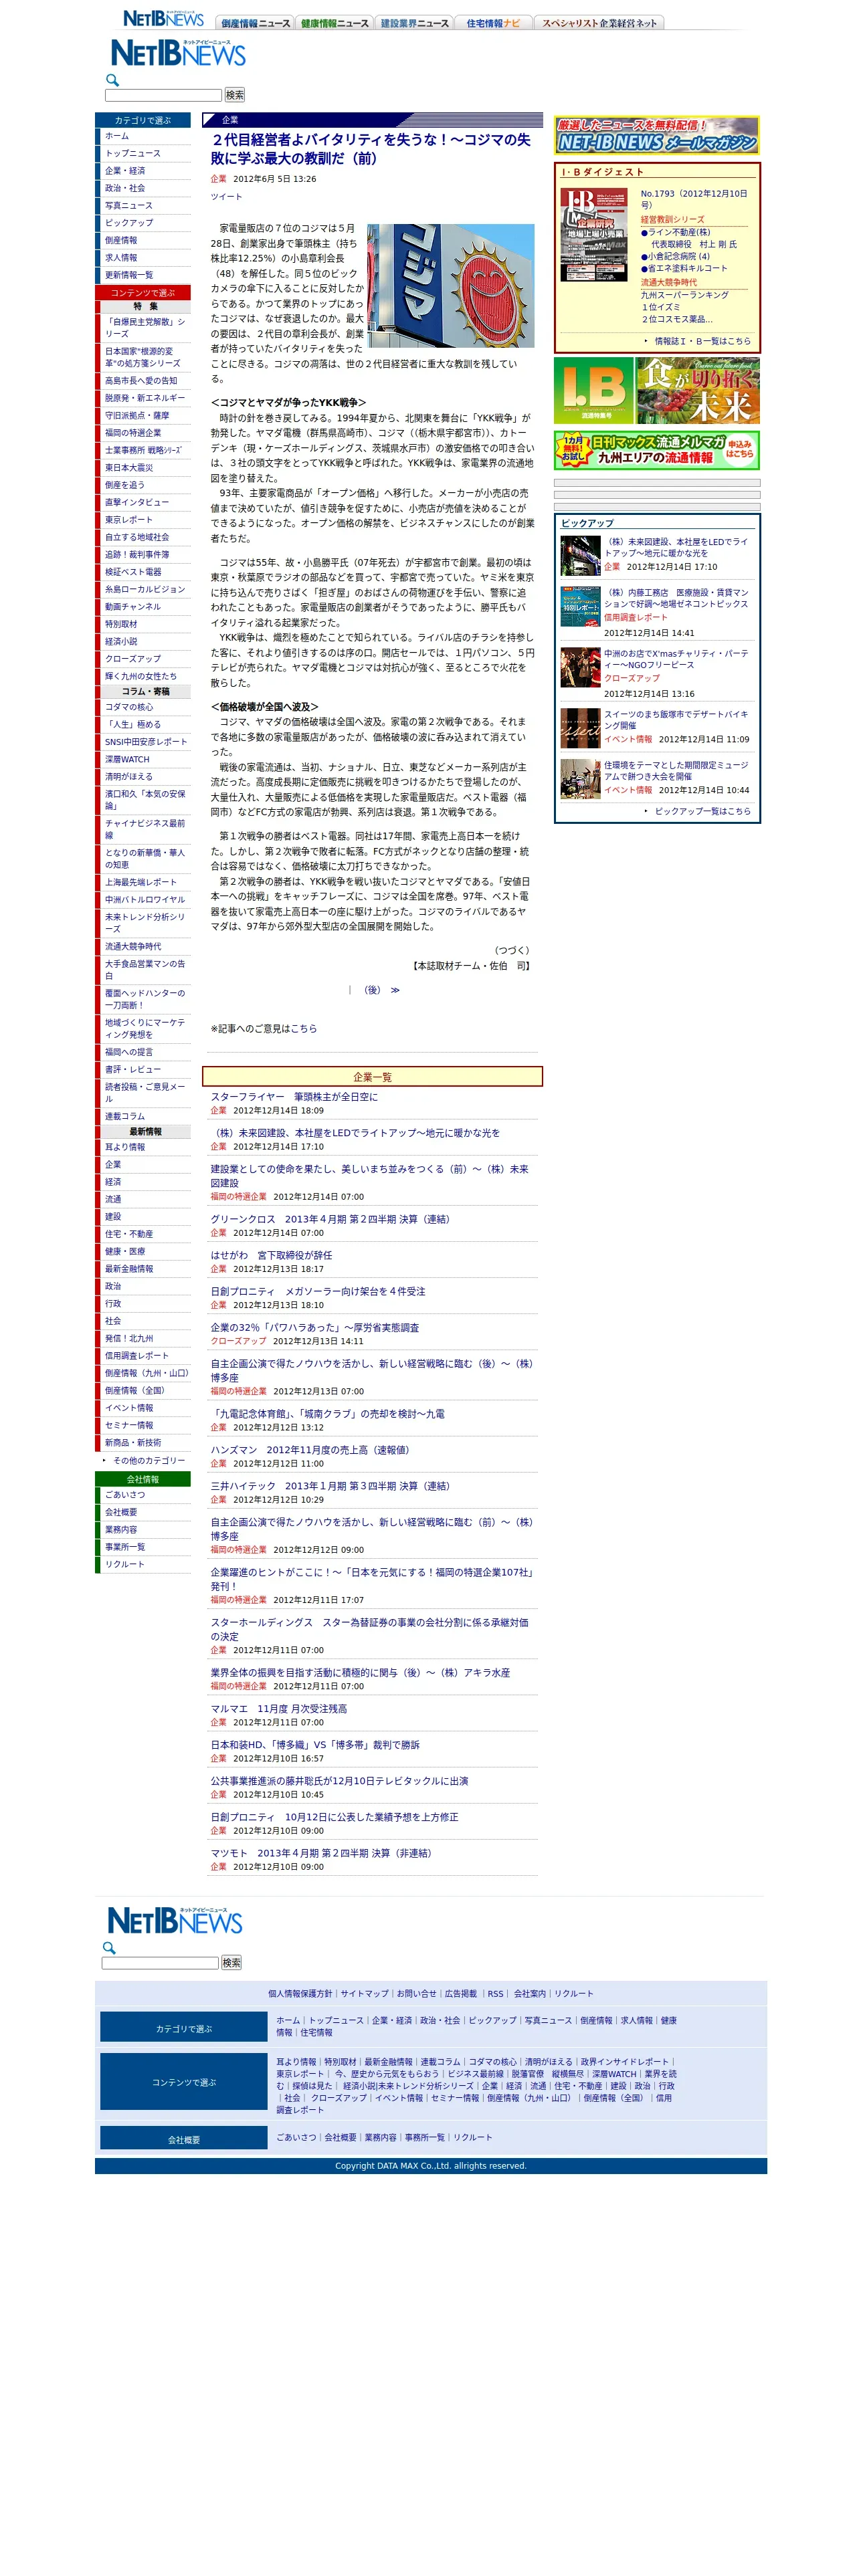Click the 食が切り拓く未来 banner
This screenshot has height=2576, width=859.
click(698, 390)
